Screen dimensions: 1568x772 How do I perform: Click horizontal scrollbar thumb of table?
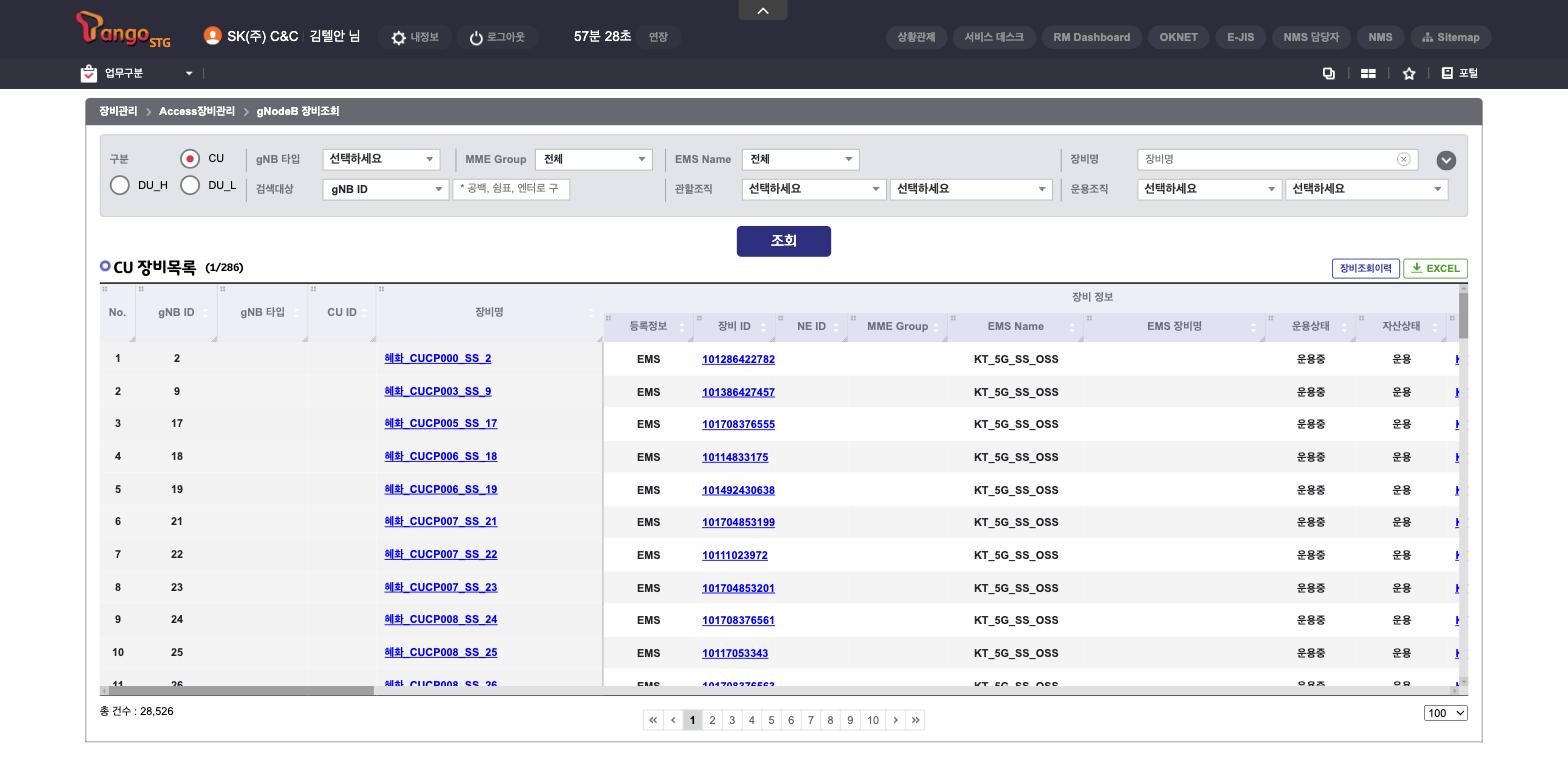click(x=241, y=690)
